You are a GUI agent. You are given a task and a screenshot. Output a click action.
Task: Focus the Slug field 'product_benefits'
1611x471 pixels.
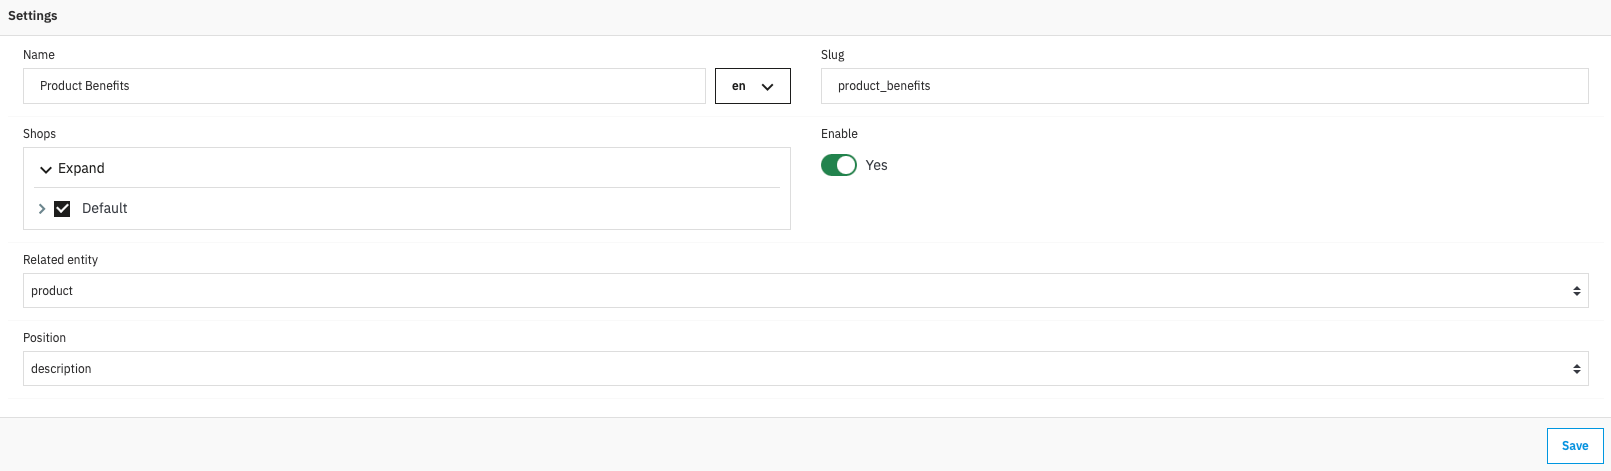[1204, 86]
